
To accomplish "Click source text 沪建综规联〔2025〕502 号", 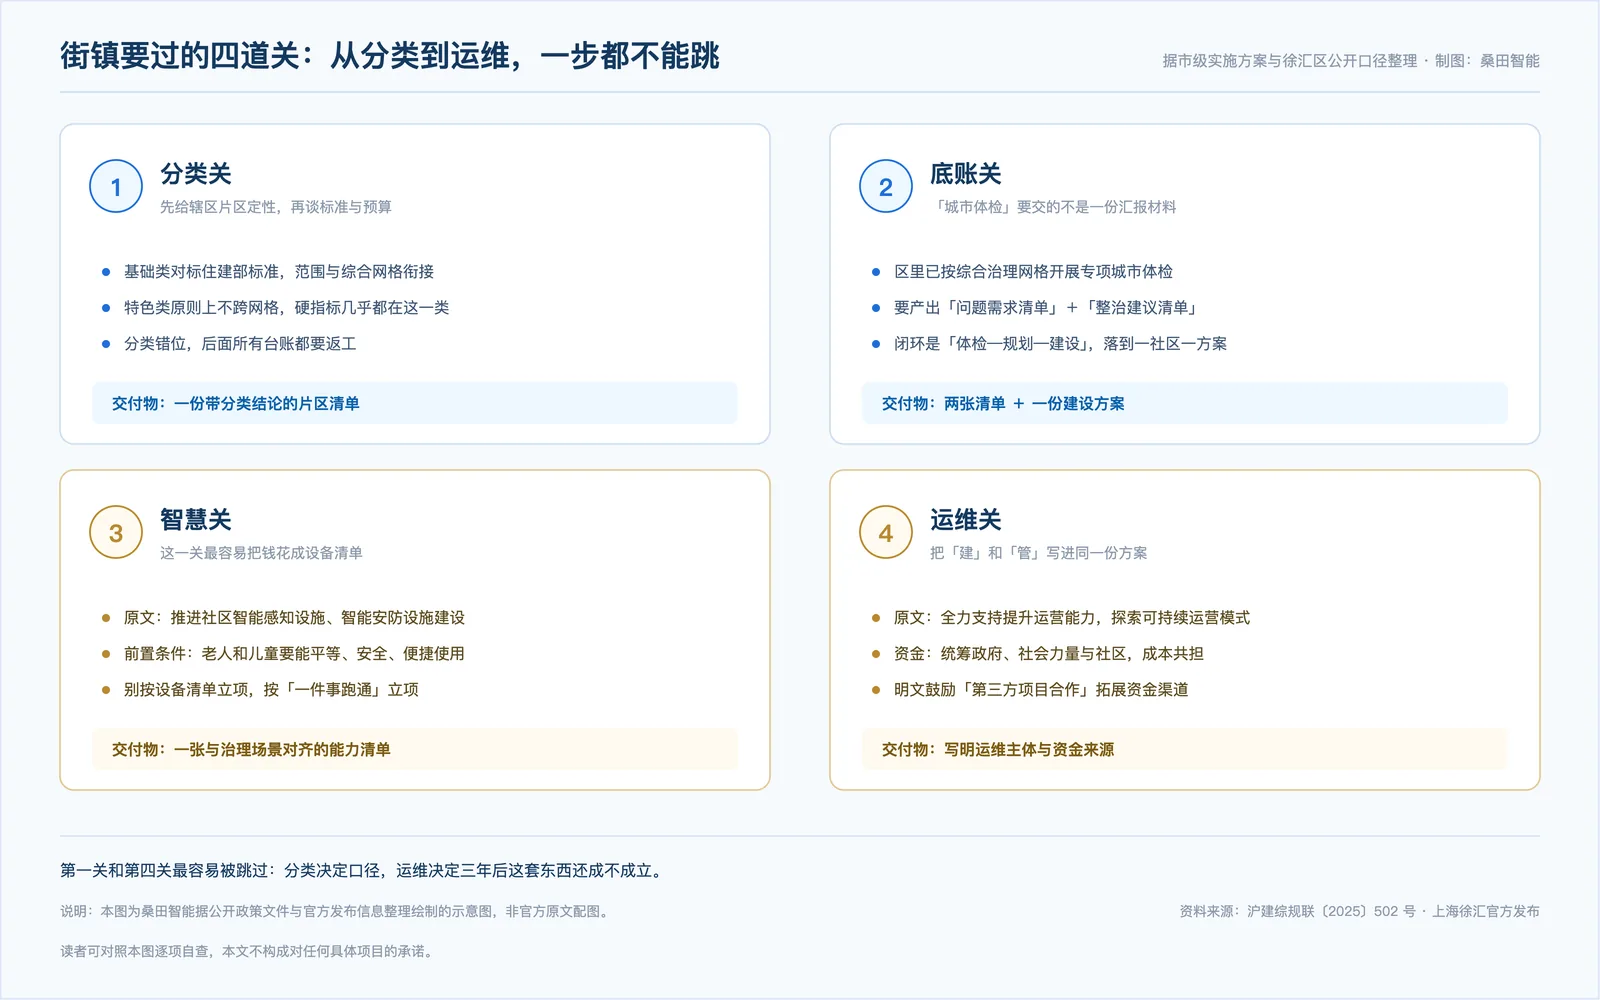I will 1331,912.
